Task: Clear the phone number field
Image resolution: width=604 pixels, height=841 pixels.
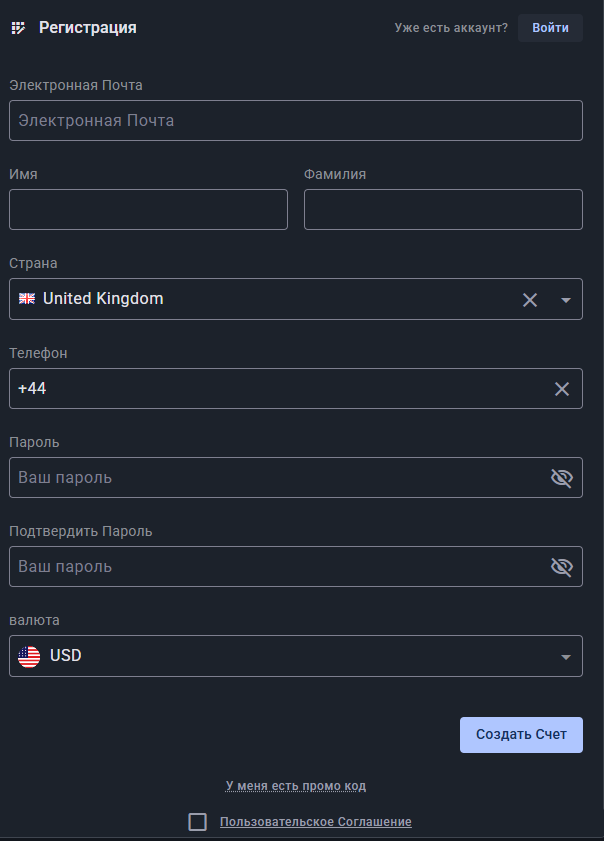Action: [x=562, y=389]
